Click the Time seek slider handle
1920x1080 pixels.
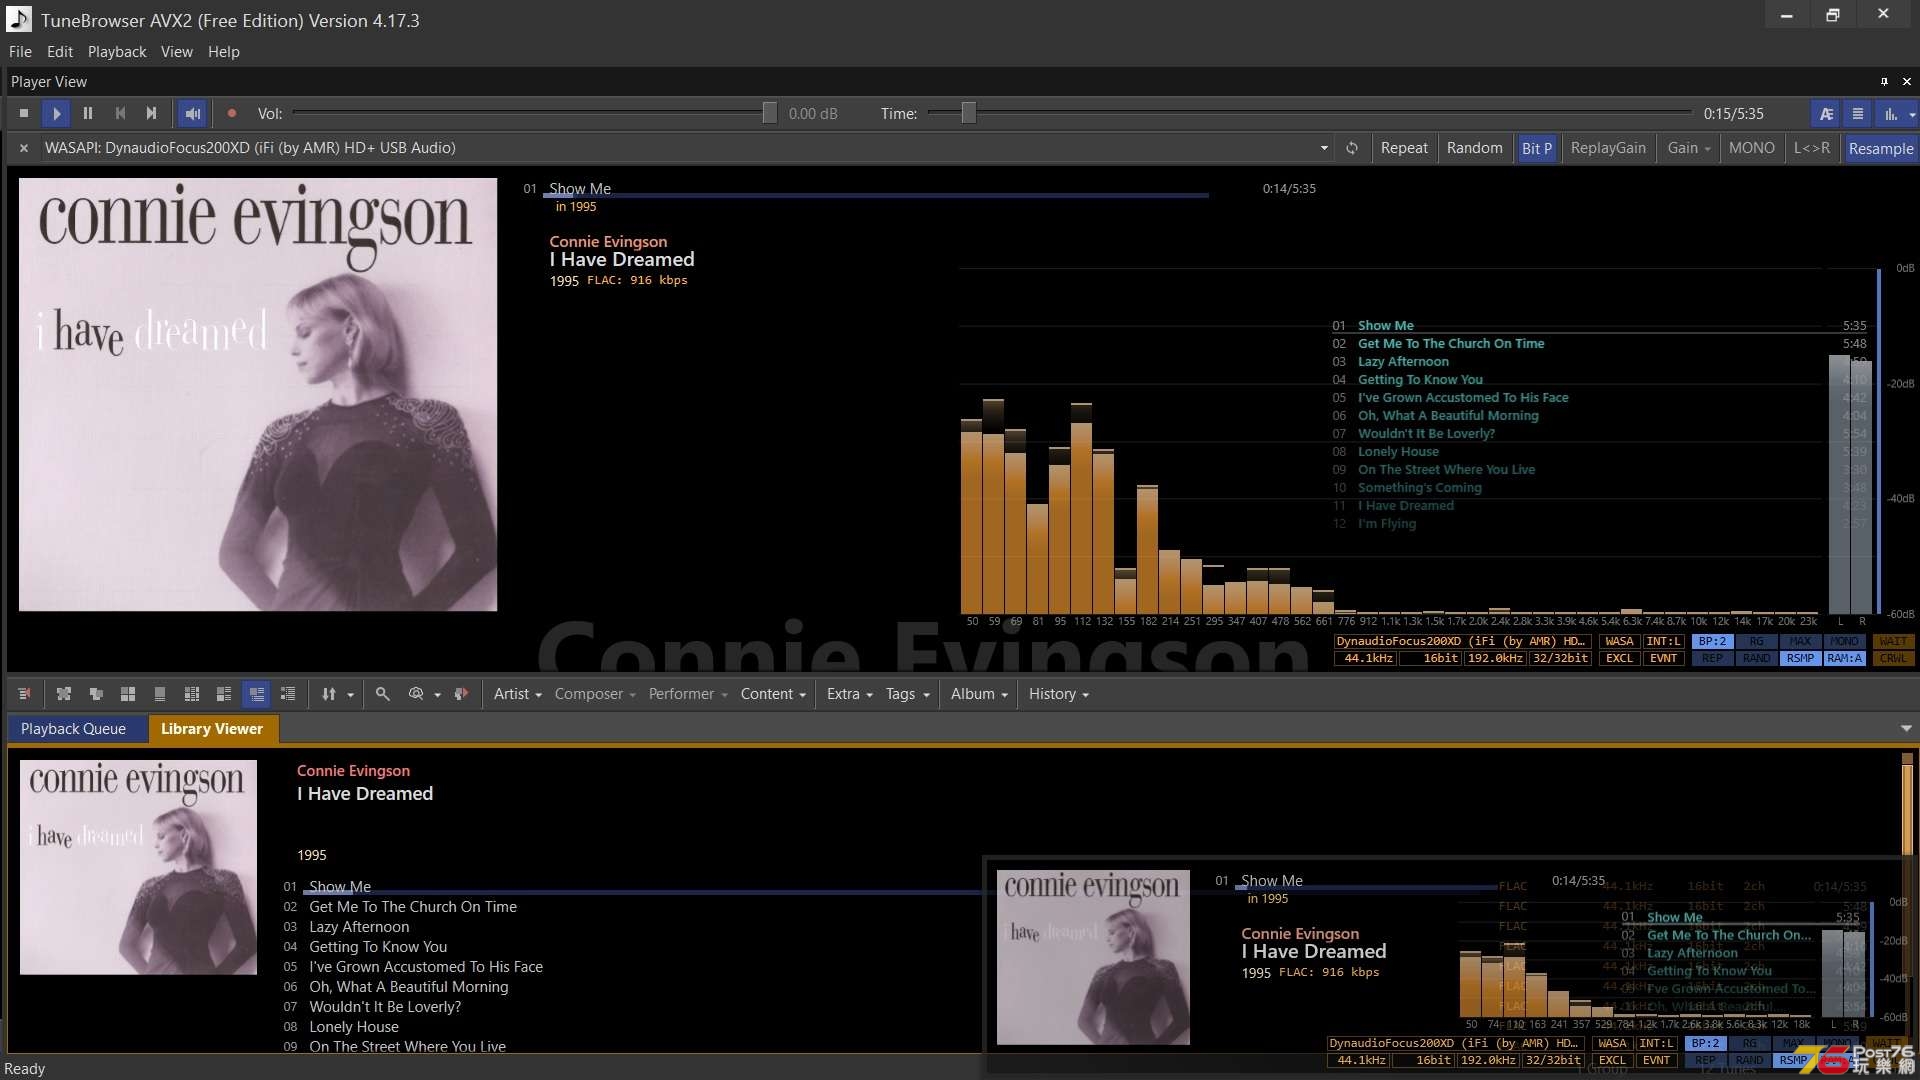(968, 113)
